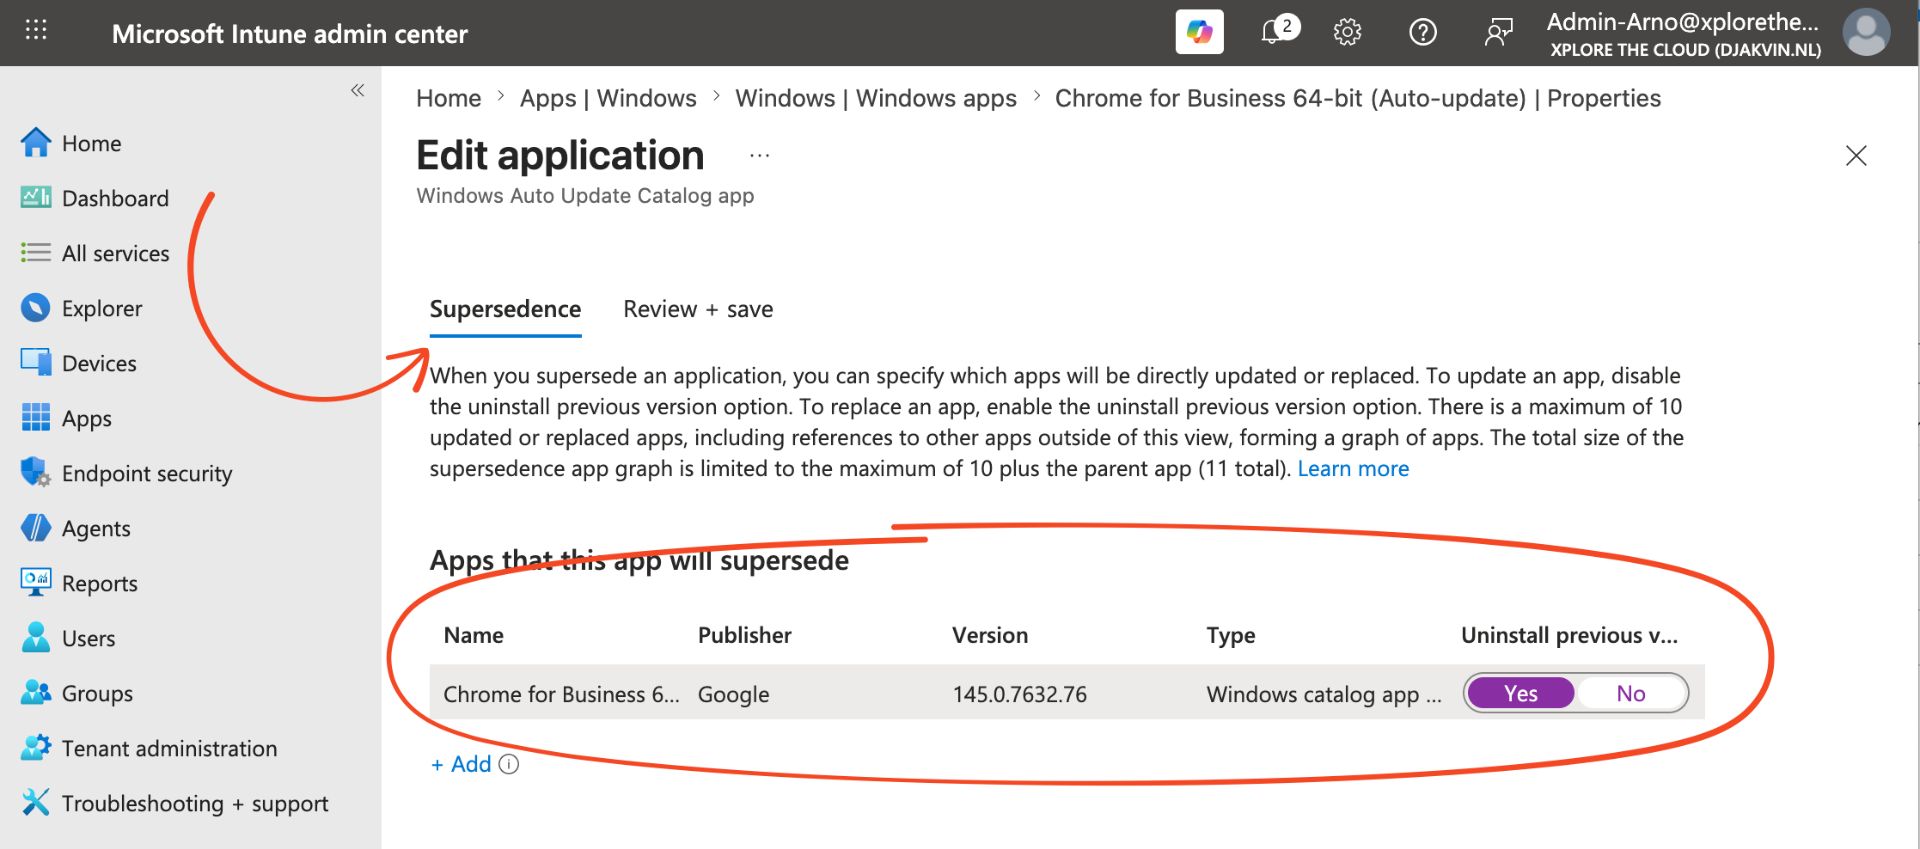Image resolution: width=1920 pixels, height=849 pixels.
Task: Click the Reports screen icon
Action: click(x=36, y=583)
